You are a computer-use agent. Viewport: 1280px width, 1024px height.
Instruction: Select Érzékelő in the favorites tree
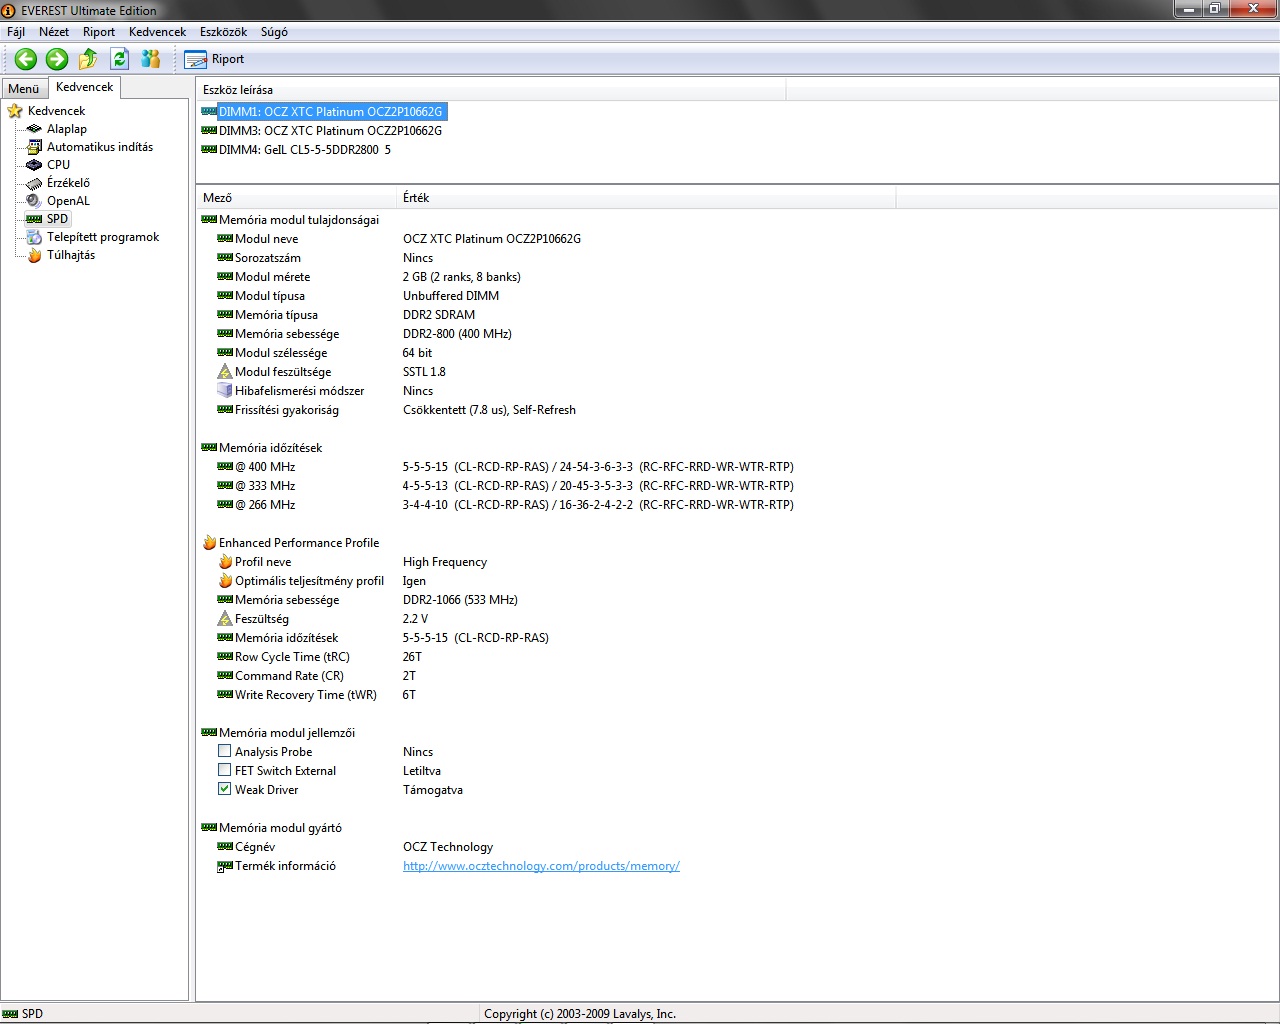click(68, 183)
